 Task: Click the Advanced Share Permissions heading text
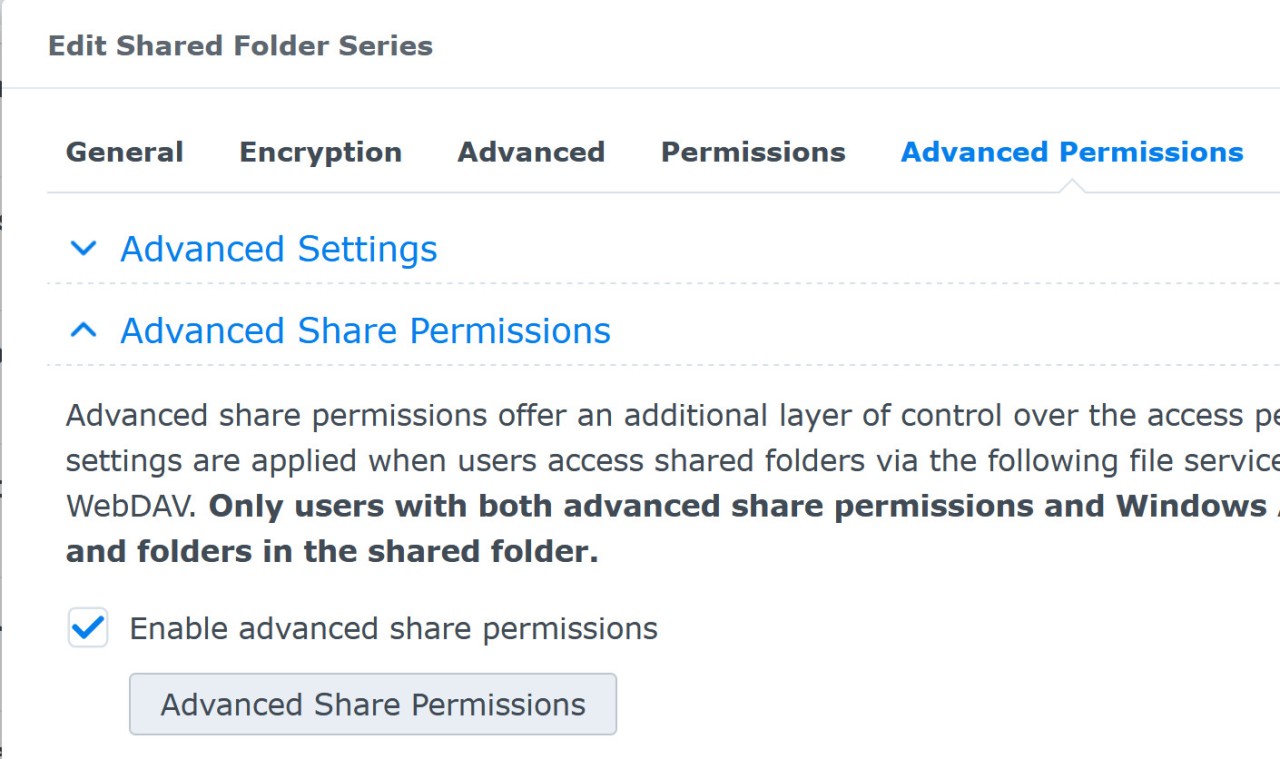tap(366, 330)
